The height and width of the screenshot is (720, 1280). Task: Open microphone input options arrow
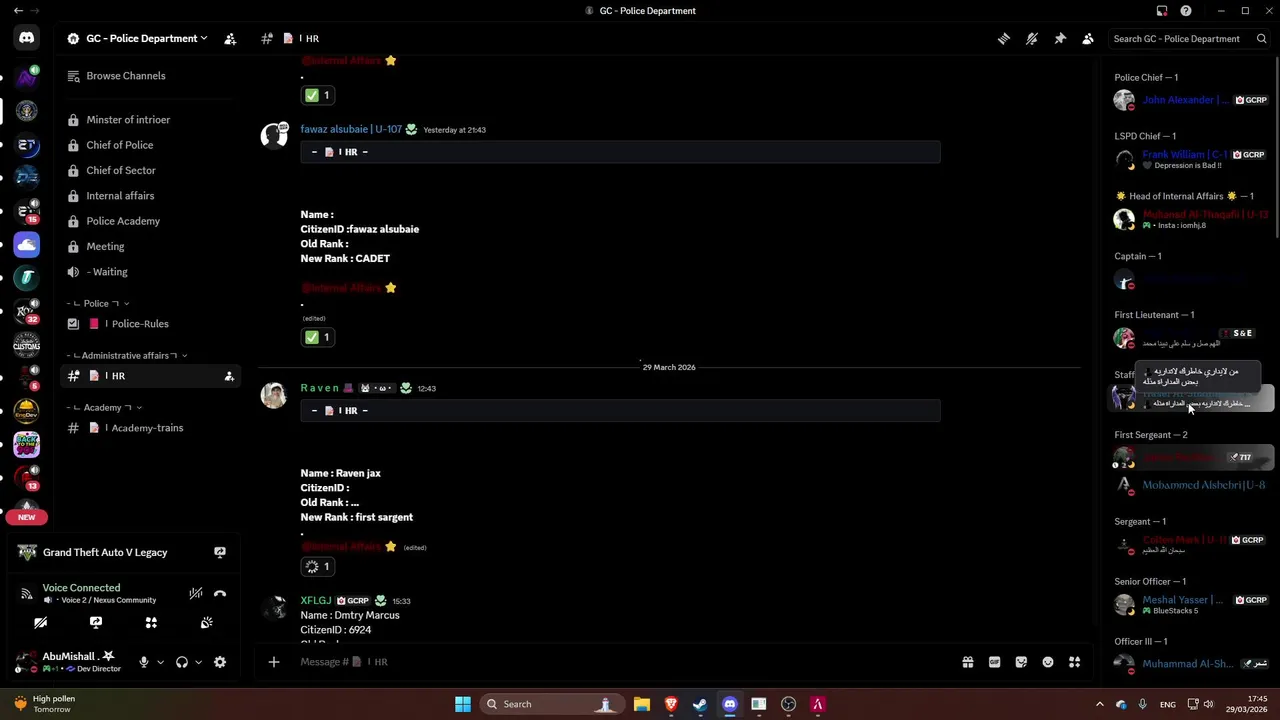pos(160,662)
